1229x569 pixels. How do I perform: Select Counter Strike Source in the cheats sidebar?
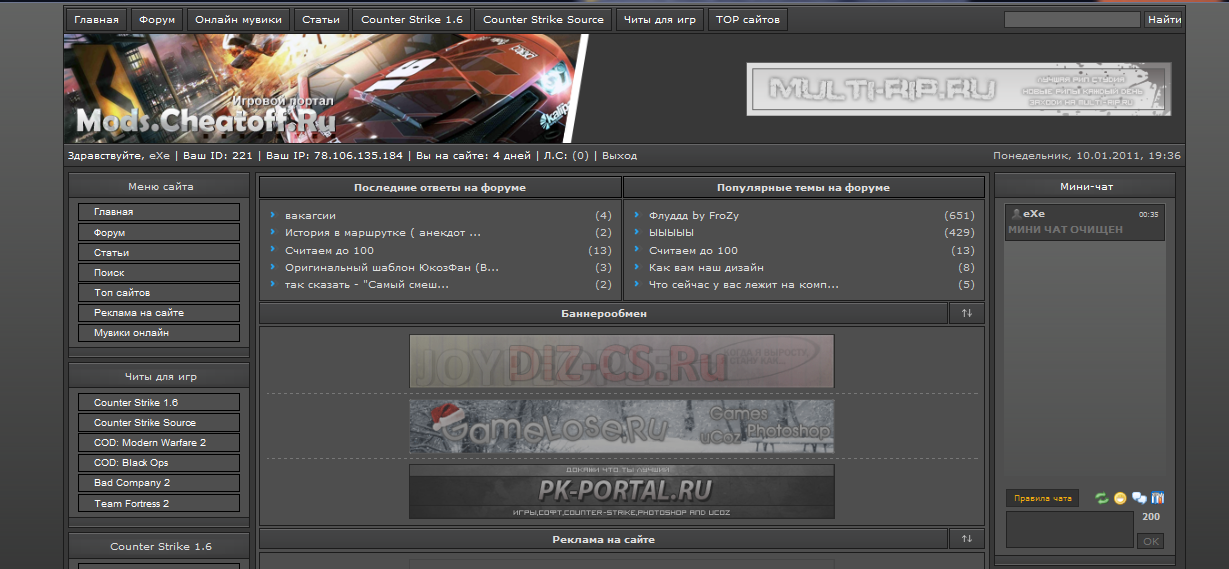pyautogui.click(x=159, y=422)
